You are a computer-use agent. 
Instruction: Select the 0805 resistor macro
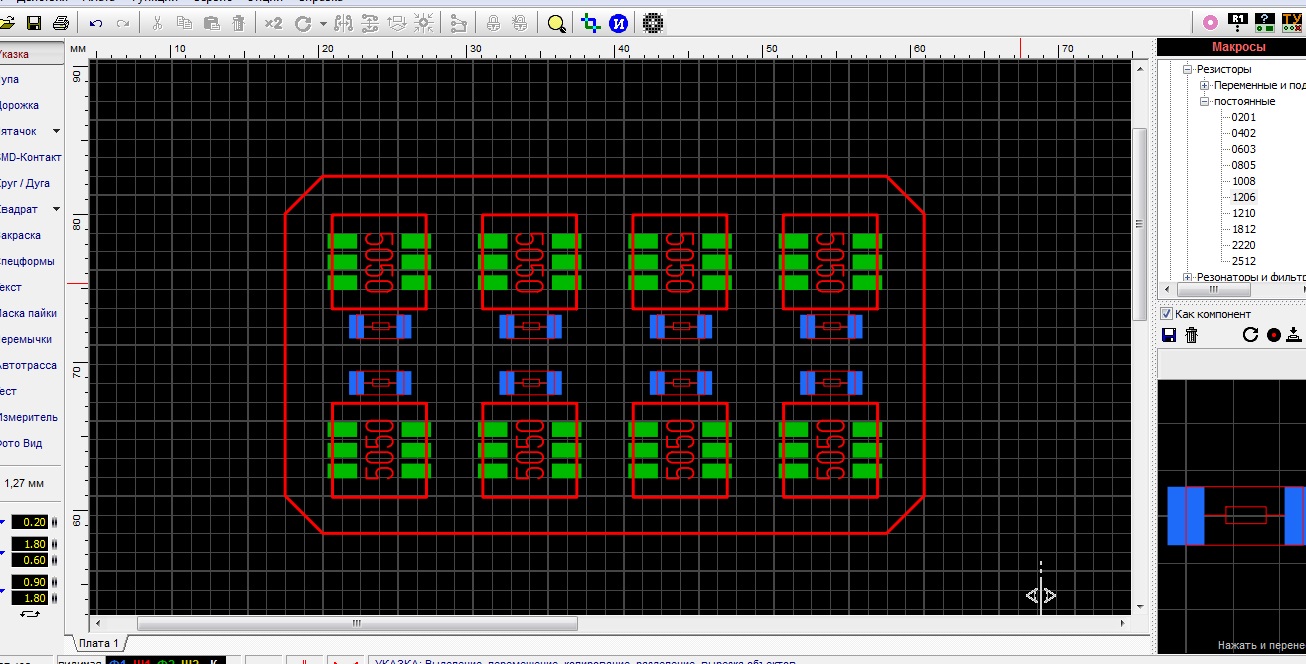click(x=1243, y=165)
